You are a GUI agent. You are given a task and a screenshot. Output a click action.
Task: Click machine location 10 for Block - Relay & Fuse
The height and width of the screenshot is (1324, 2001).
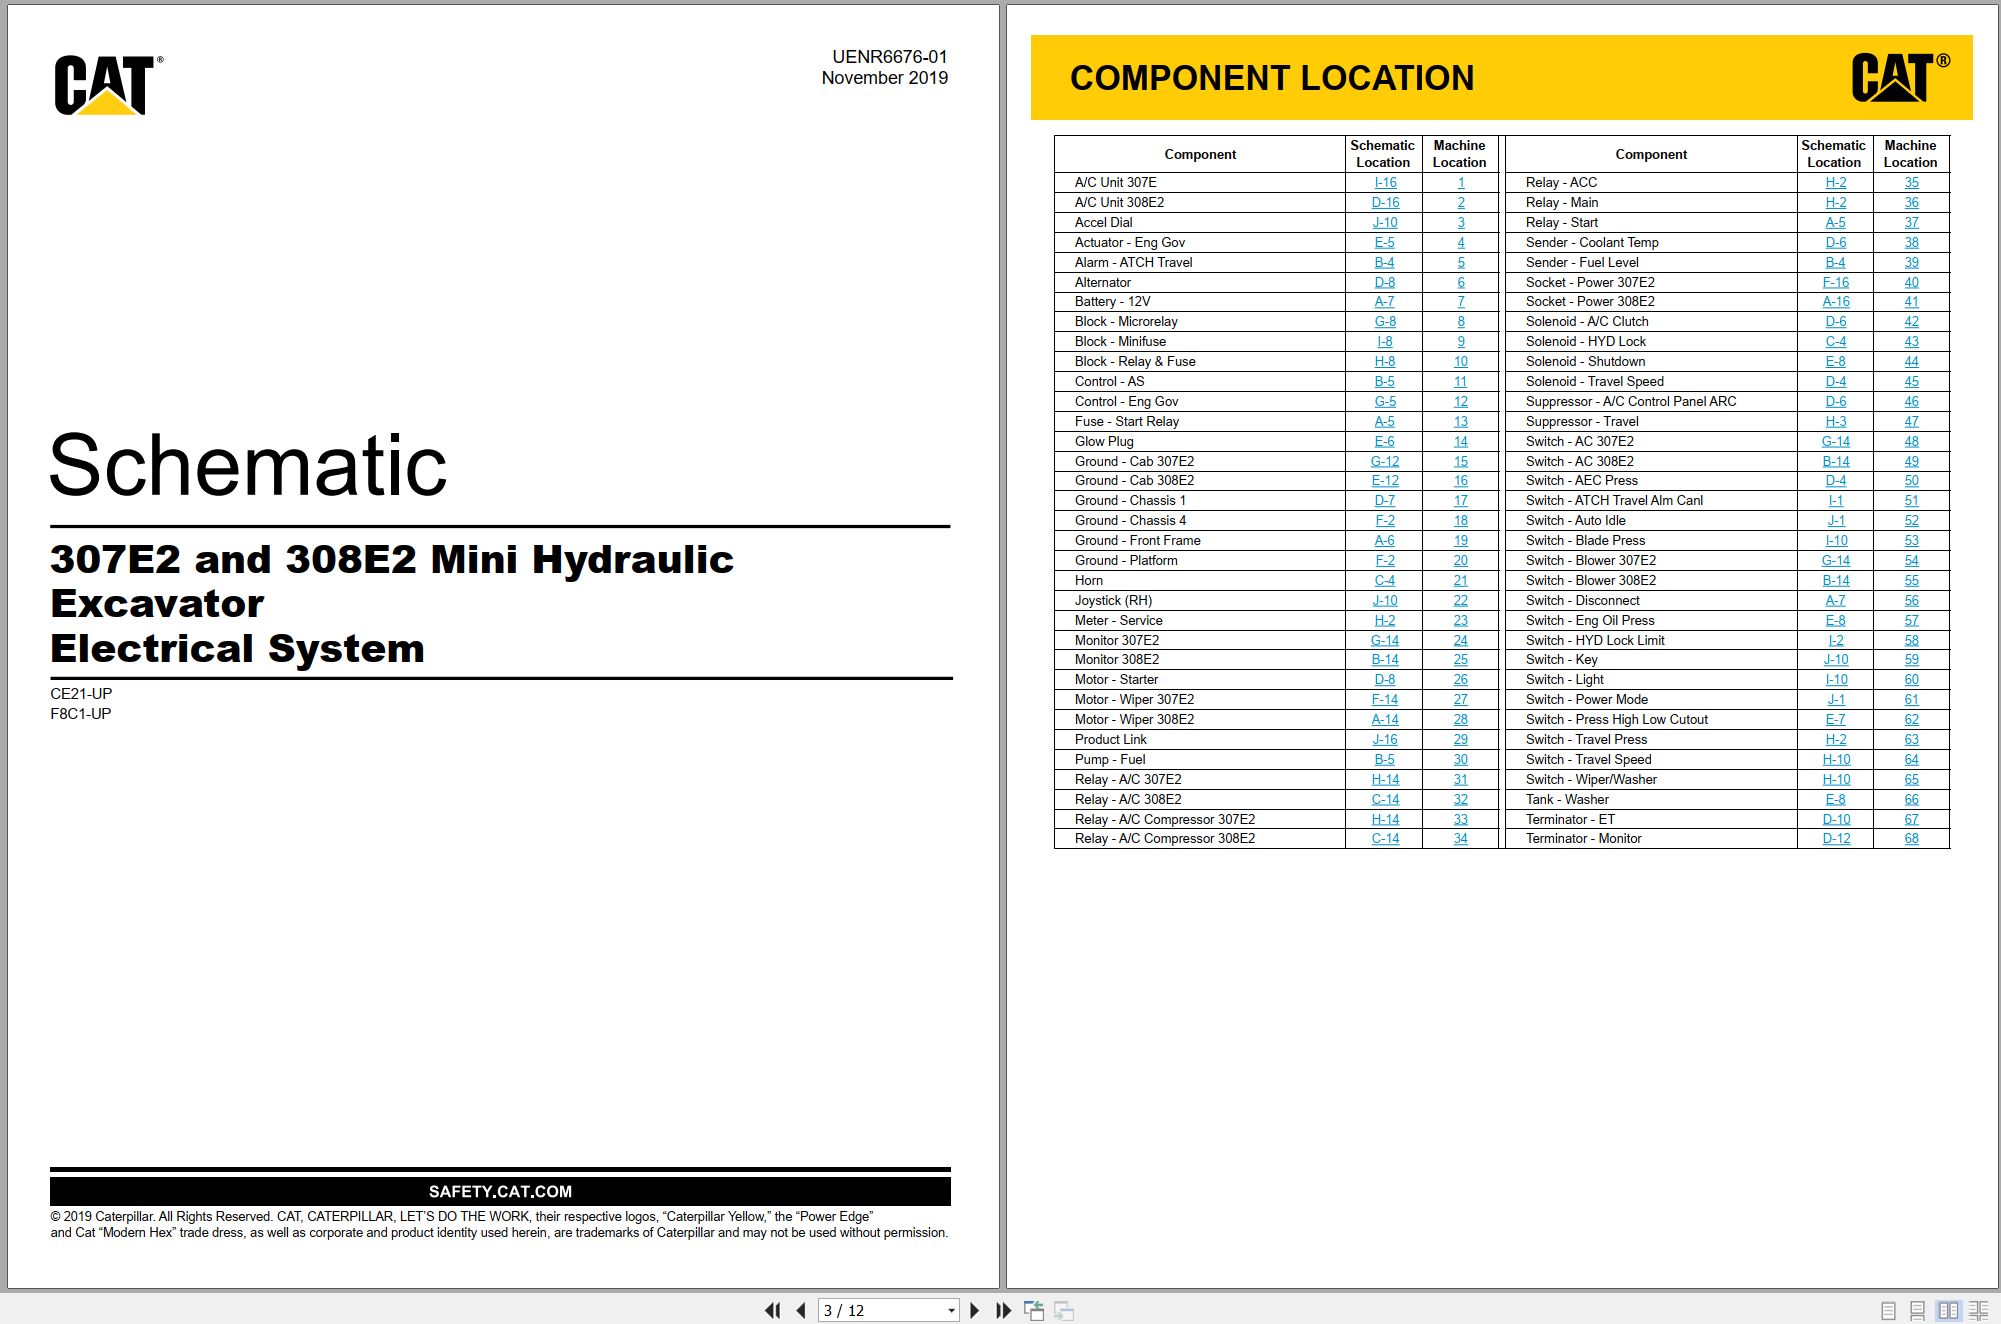tap(1461, 361)
